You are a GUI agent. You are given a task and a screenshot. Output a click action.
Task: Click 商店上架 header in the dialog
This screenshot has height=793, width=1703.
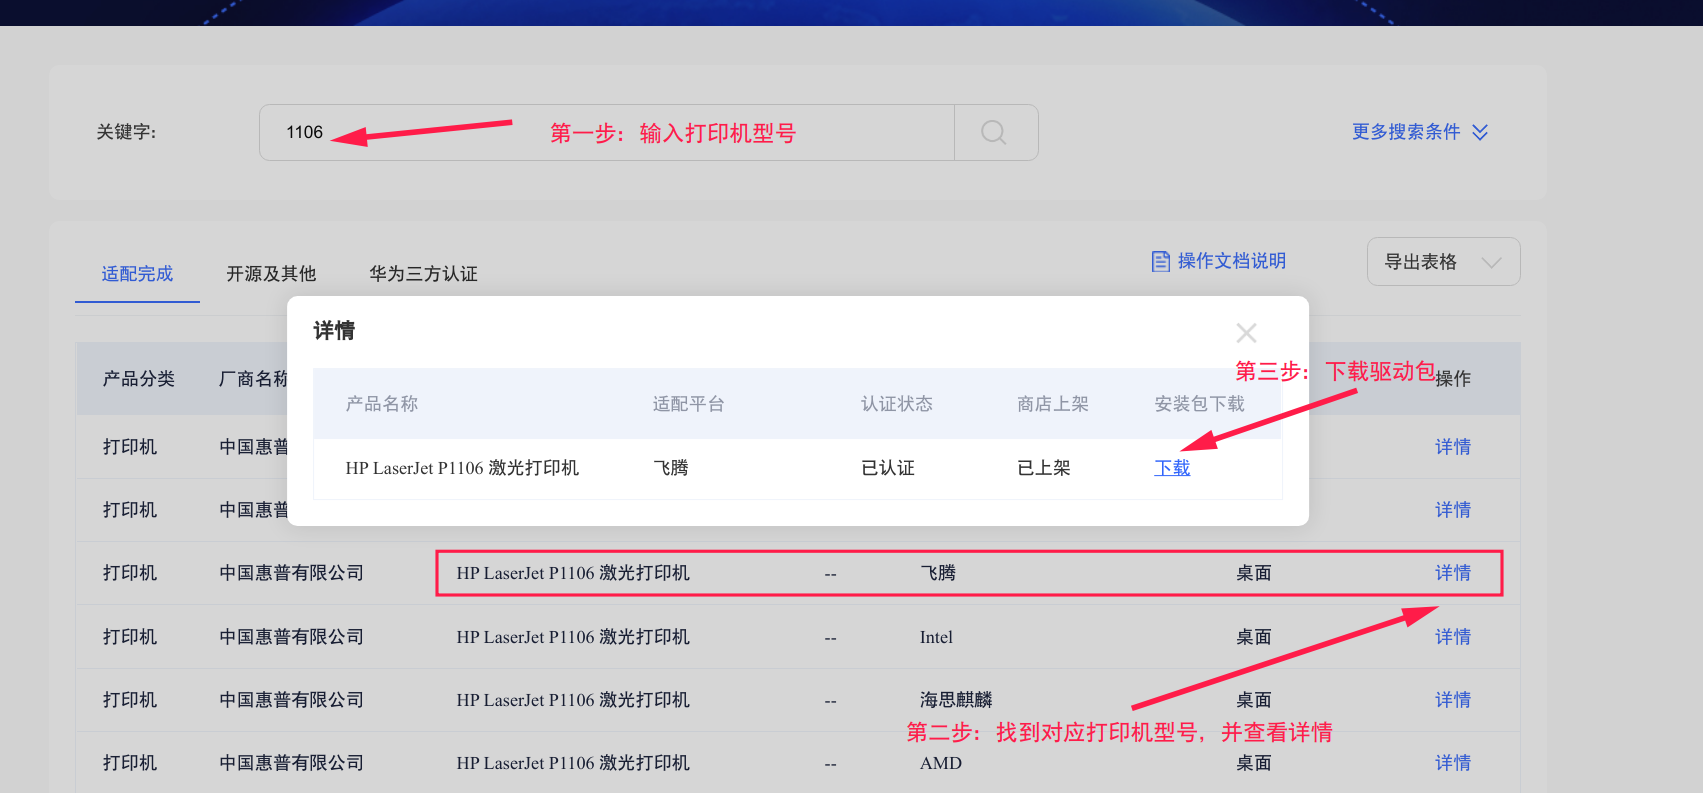1053,404
